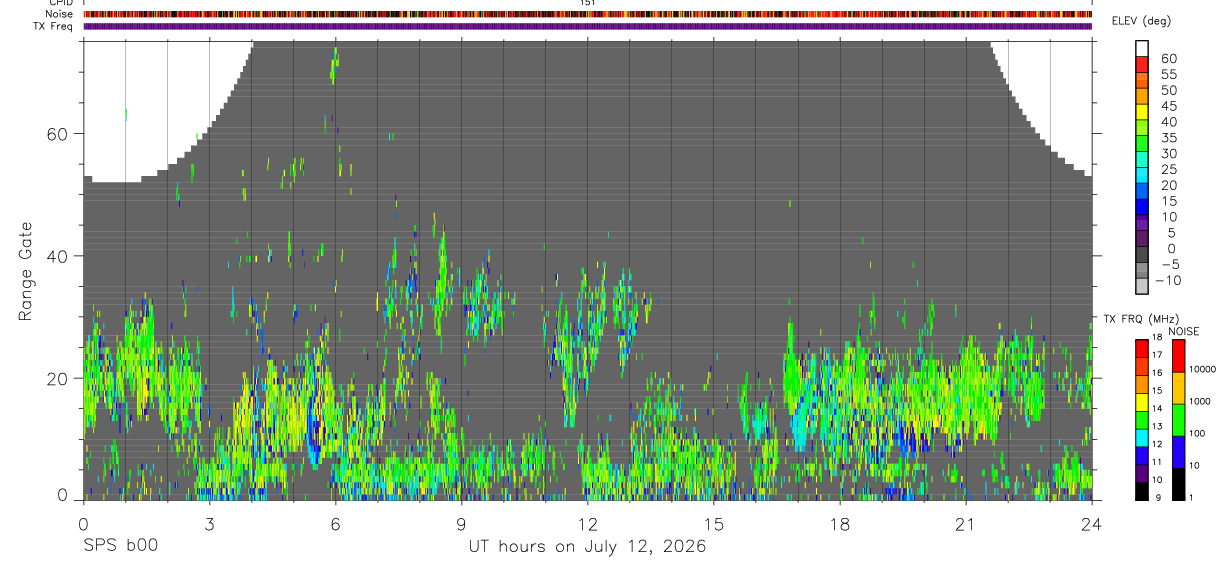
Task: Click the Noise strip at top
Action: click(x=587, y=15)
